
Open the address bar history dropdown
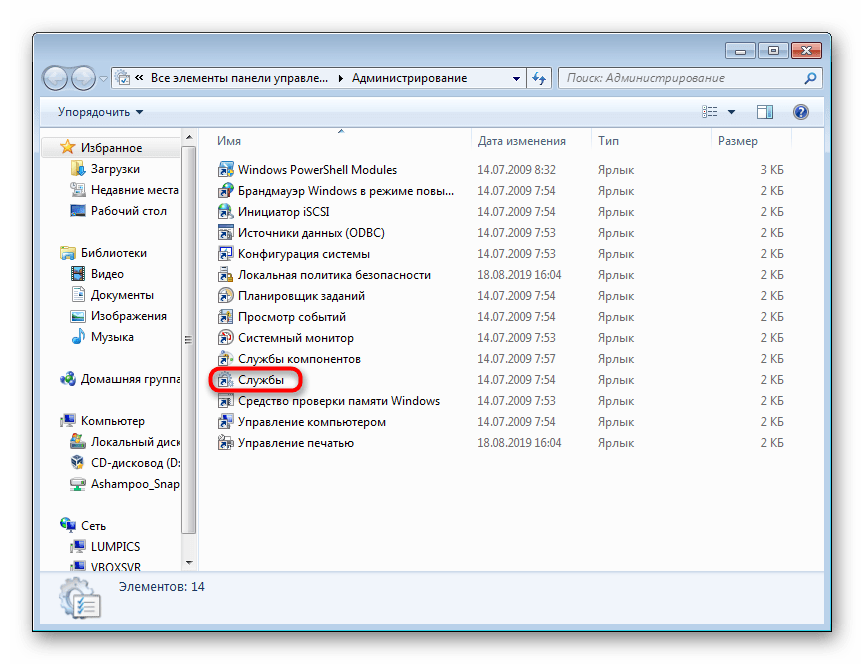click(516, 78)
